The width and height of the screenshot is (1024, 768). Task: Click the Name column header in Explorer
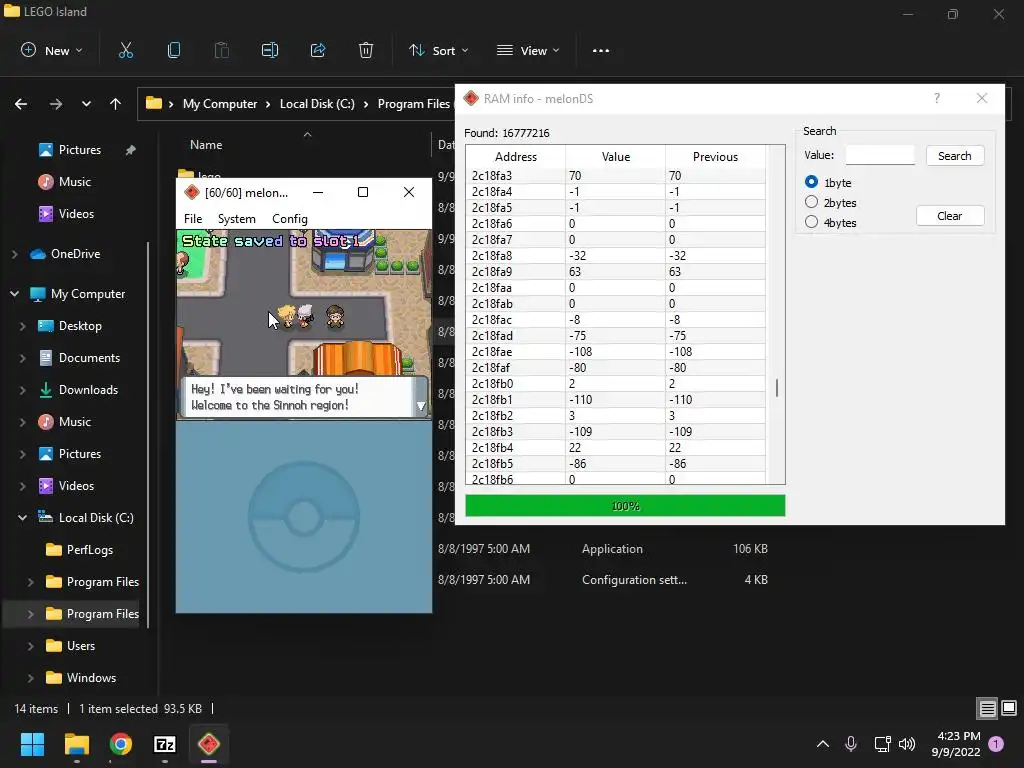[206, 145]
